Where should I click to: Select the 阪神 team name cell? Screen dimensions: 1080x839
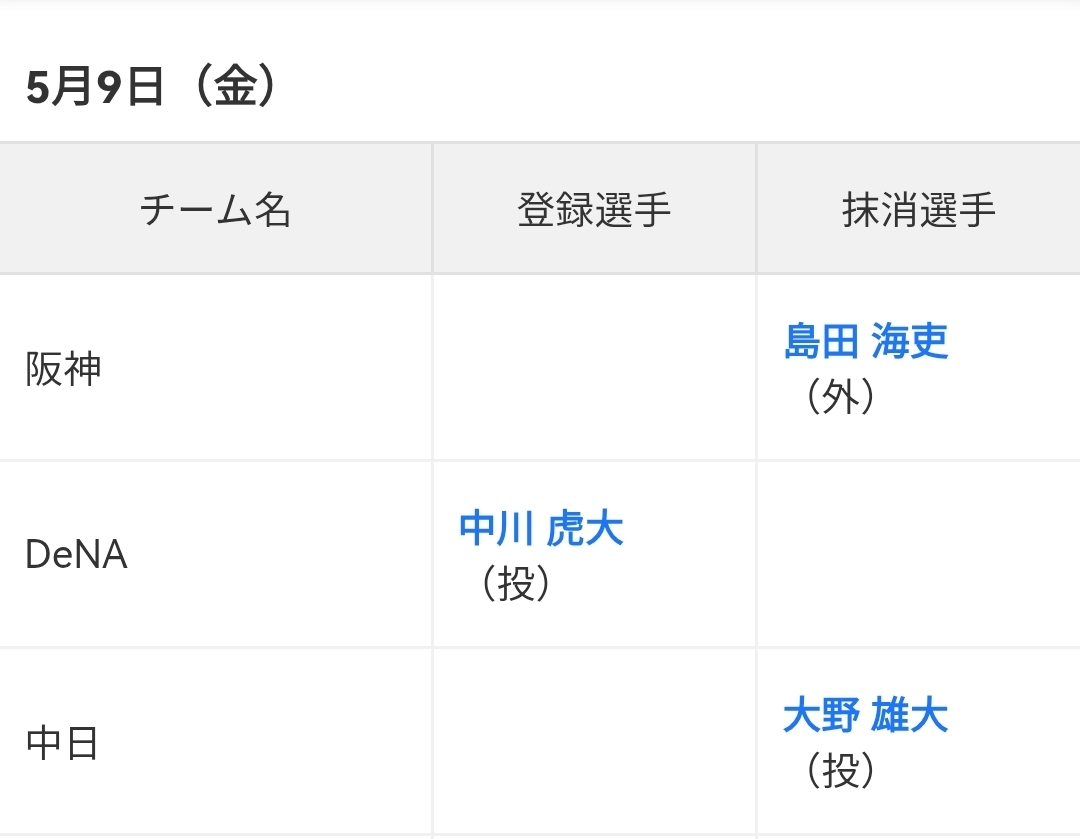pyautogui.click(x=64, y=369)
